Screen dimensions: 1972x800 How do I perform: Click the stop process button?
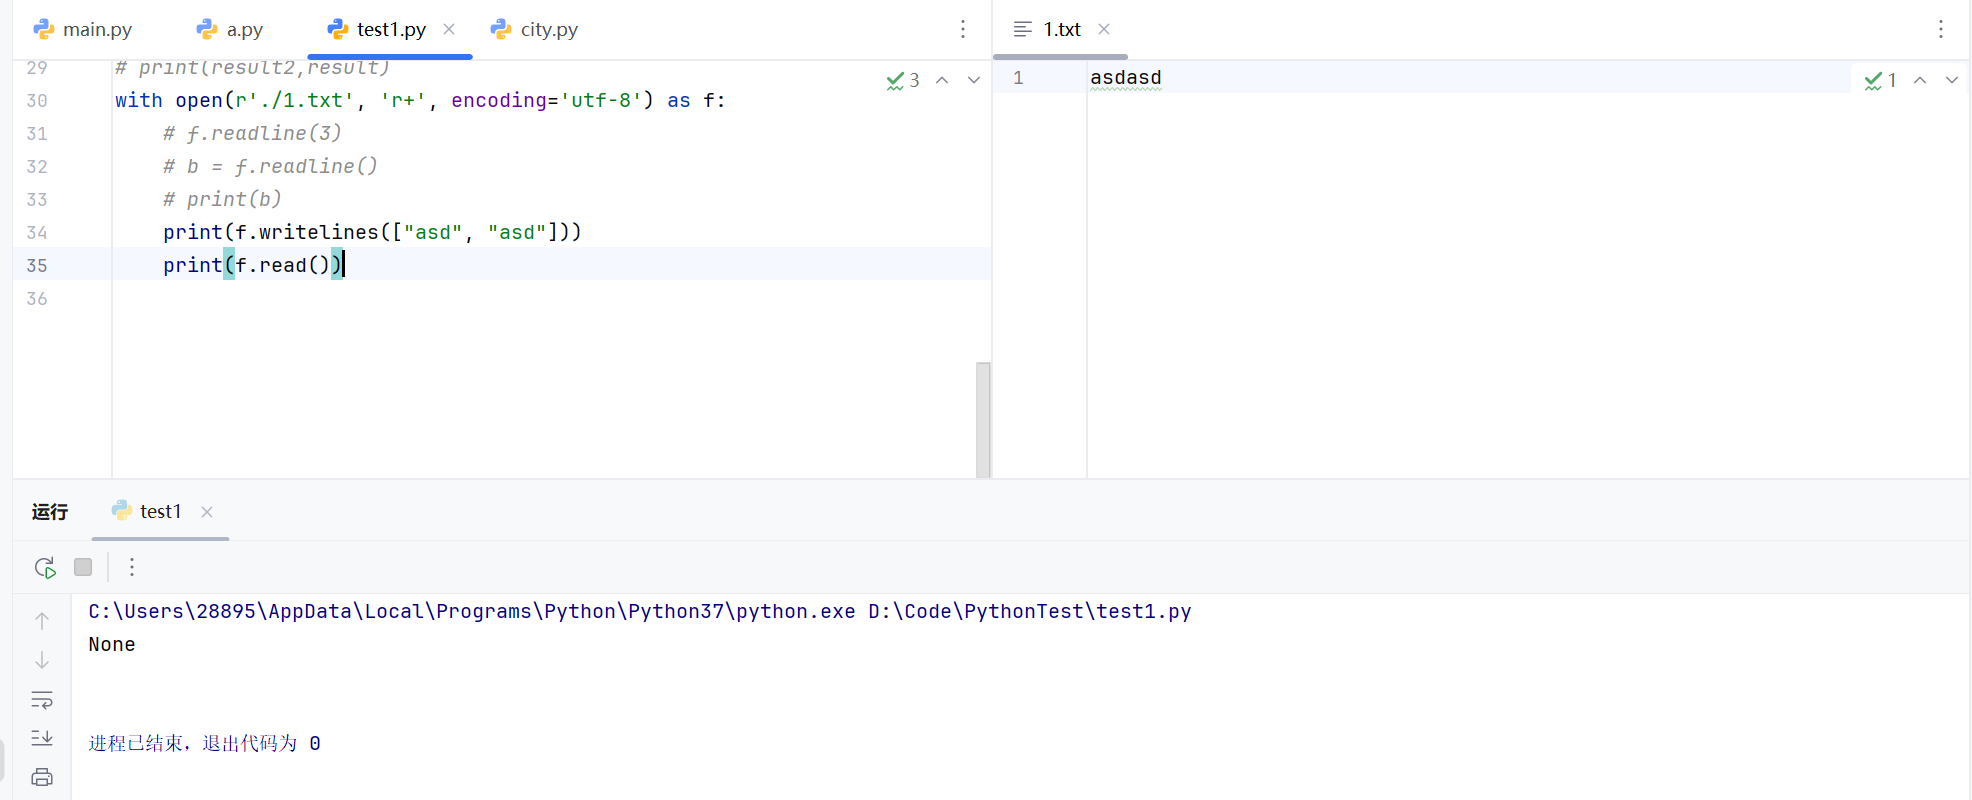click(x=83, y=567)
